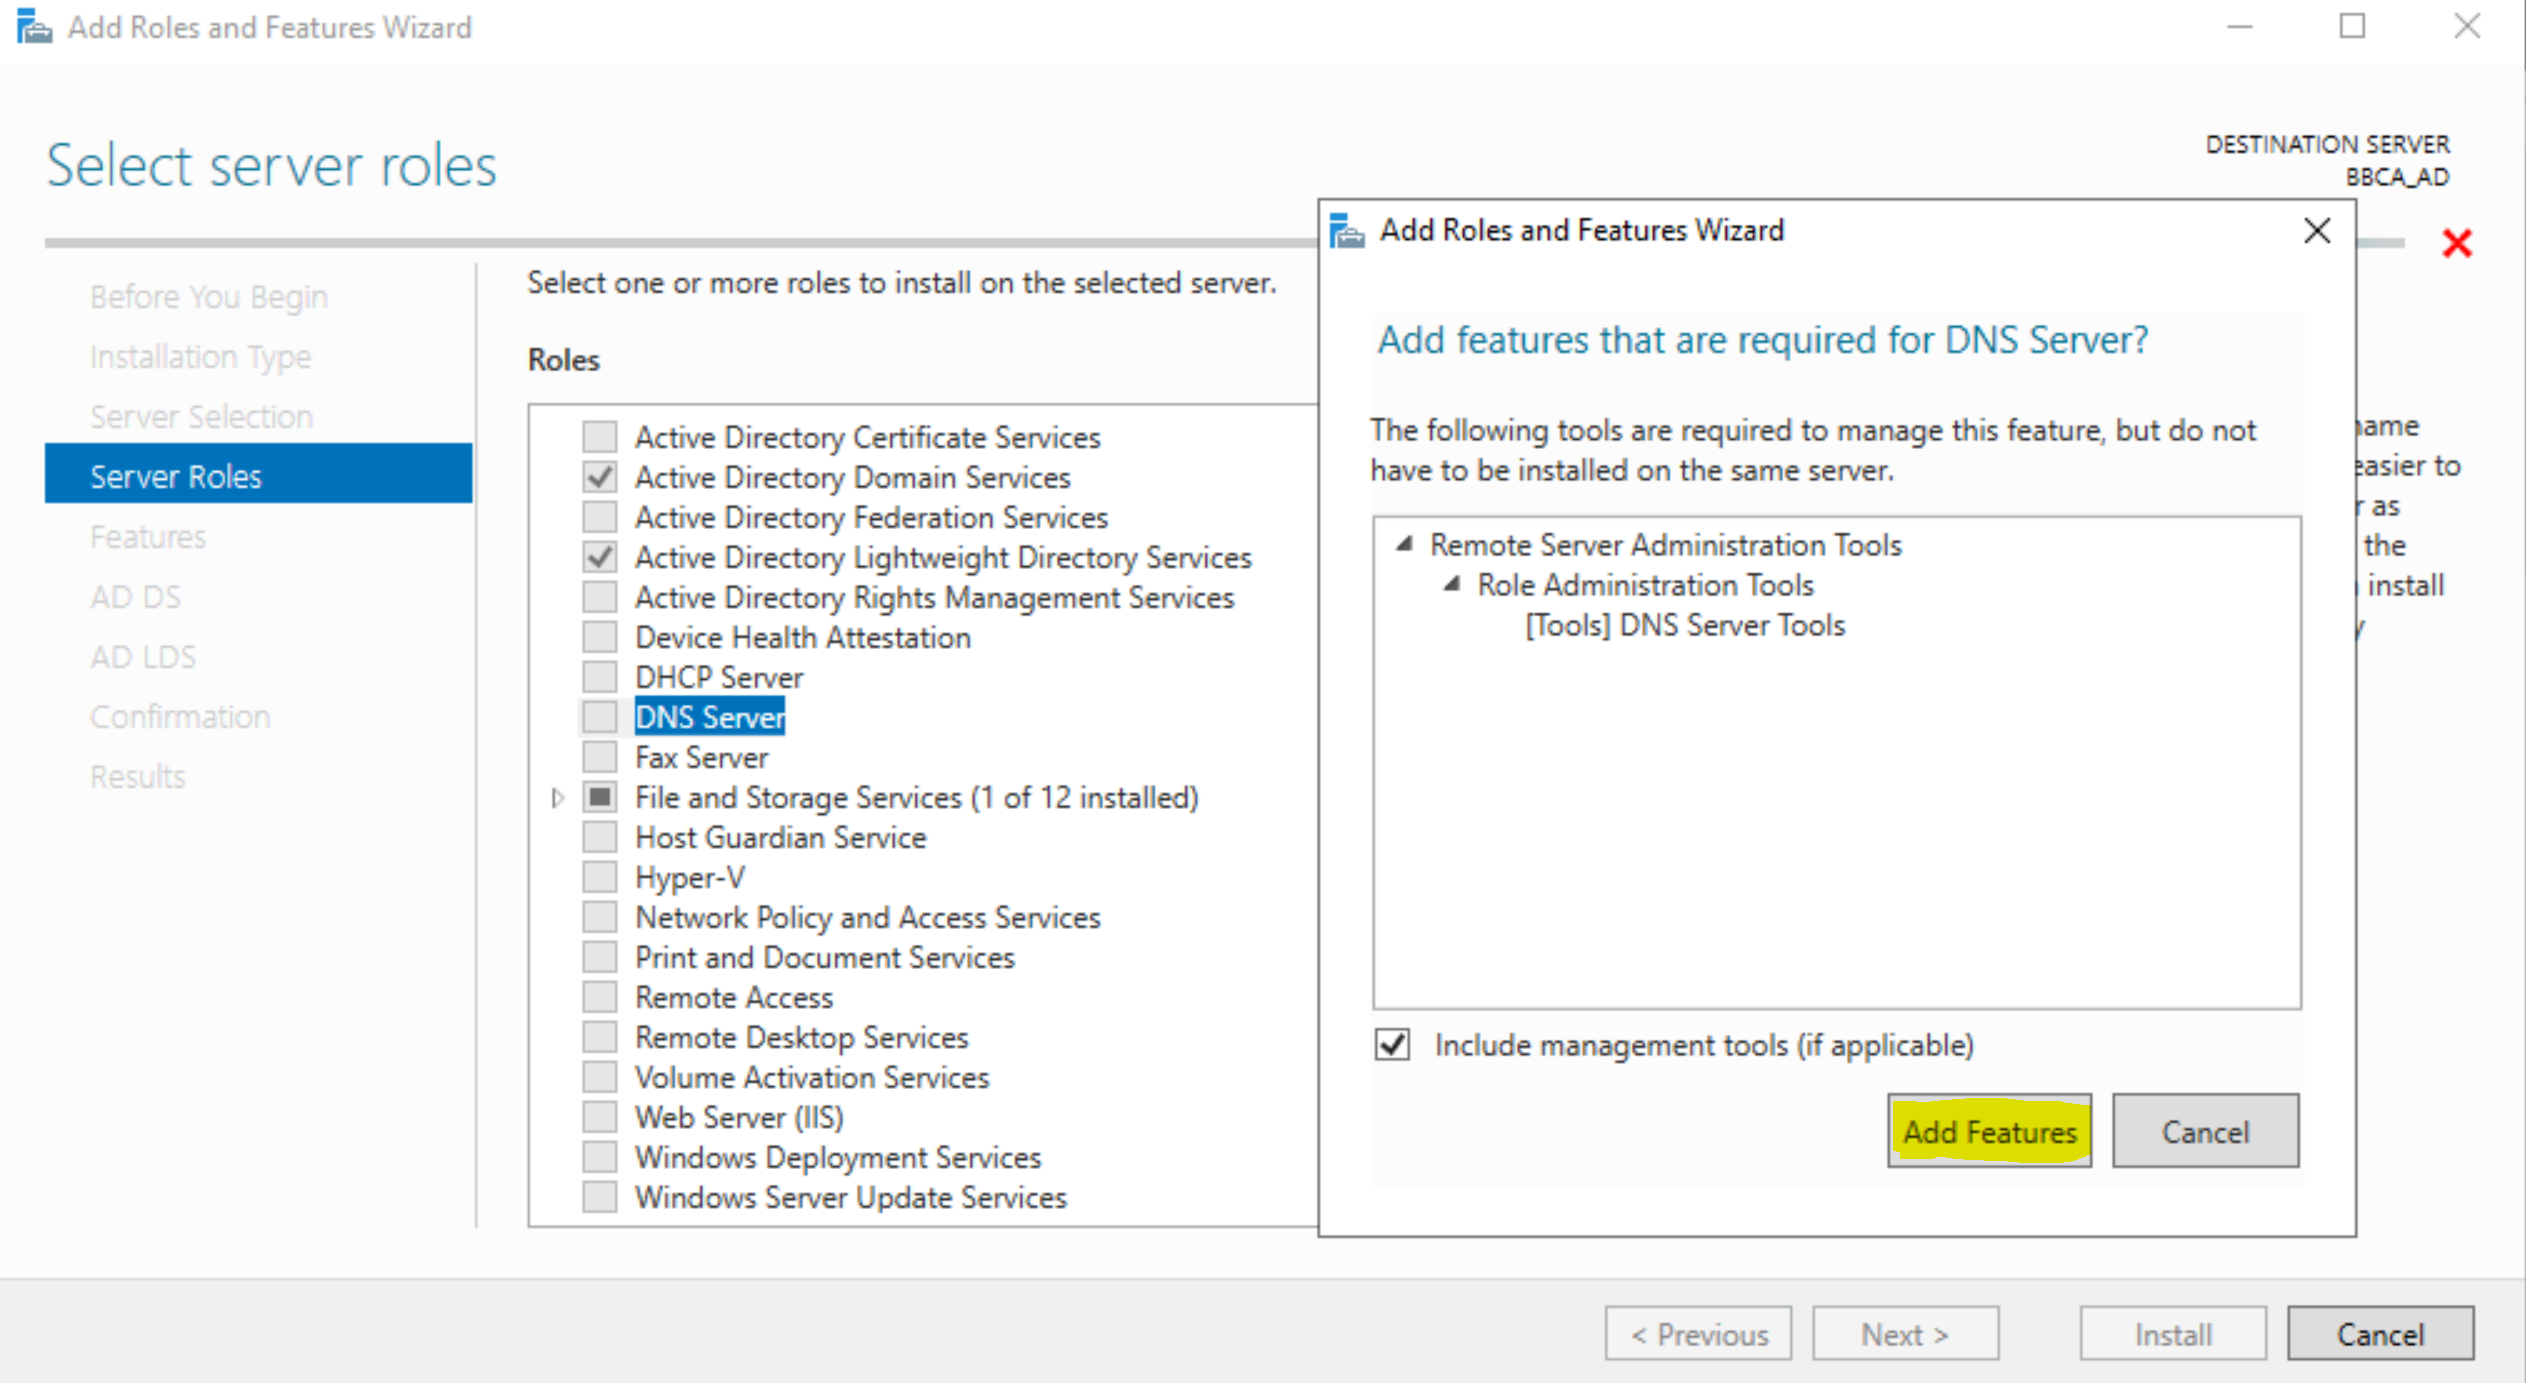Image resolution: width=2526 pixels, height=1383 pixels.
Task: Select Device Health Attestation label
Action: coord(803,637)
